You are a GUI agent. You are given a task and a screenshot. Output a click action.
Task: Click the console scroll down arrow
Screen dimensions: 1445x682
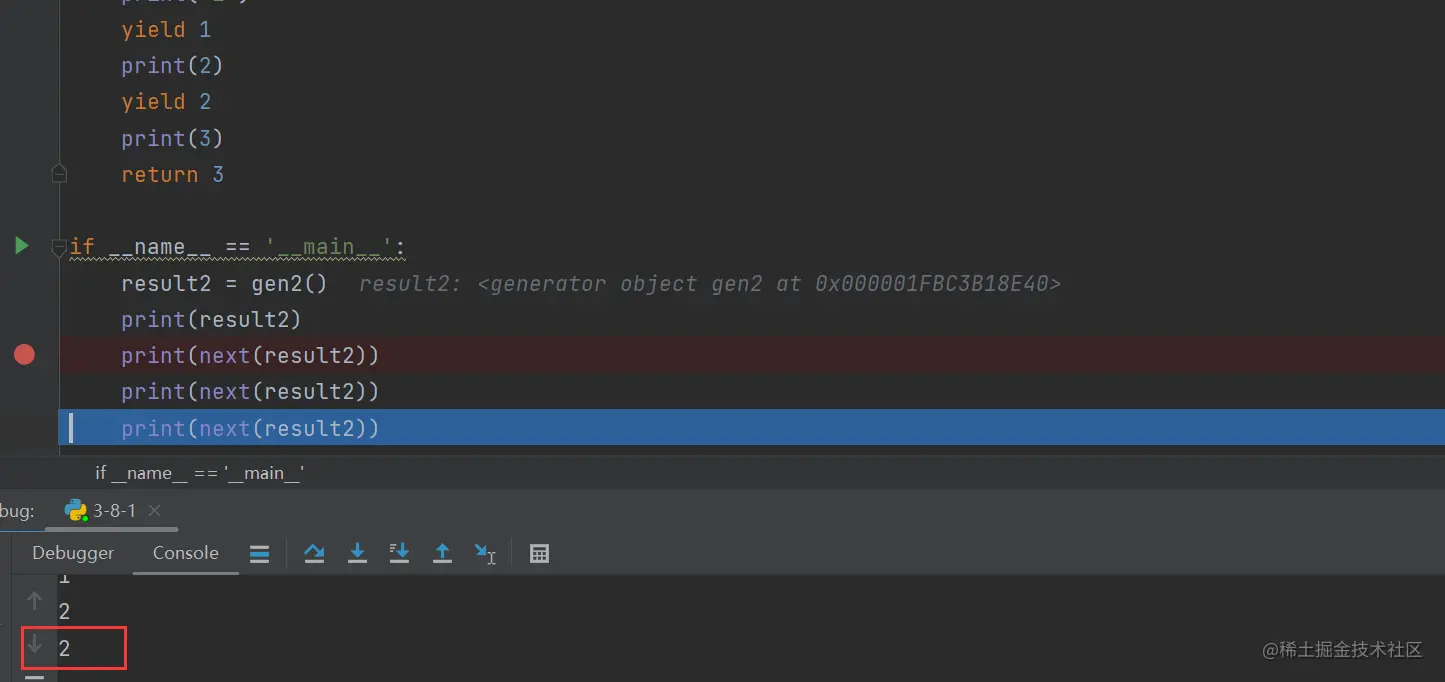tap(34, 646)
